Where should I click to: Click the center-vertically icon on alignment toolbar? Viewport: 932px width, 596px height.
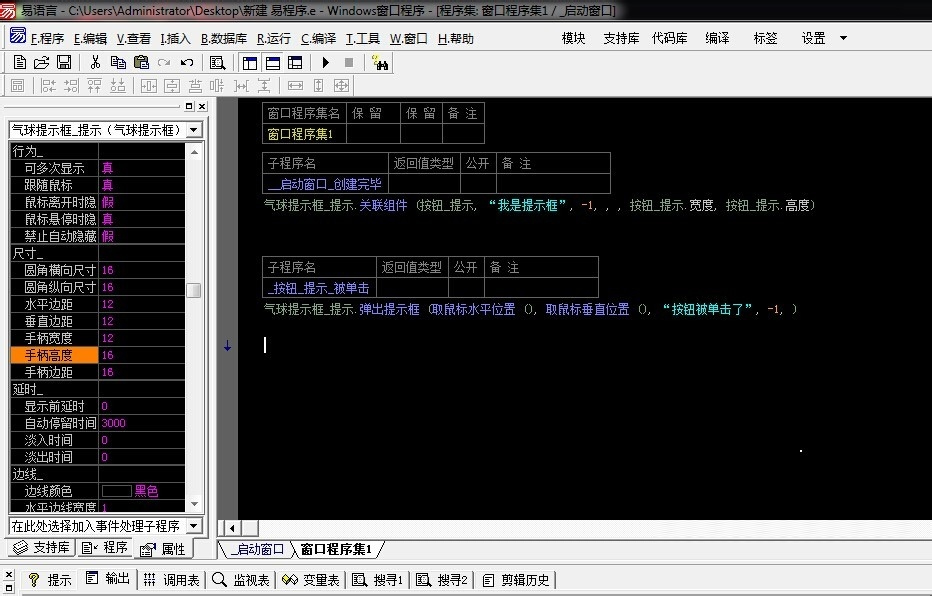(172, 86)
